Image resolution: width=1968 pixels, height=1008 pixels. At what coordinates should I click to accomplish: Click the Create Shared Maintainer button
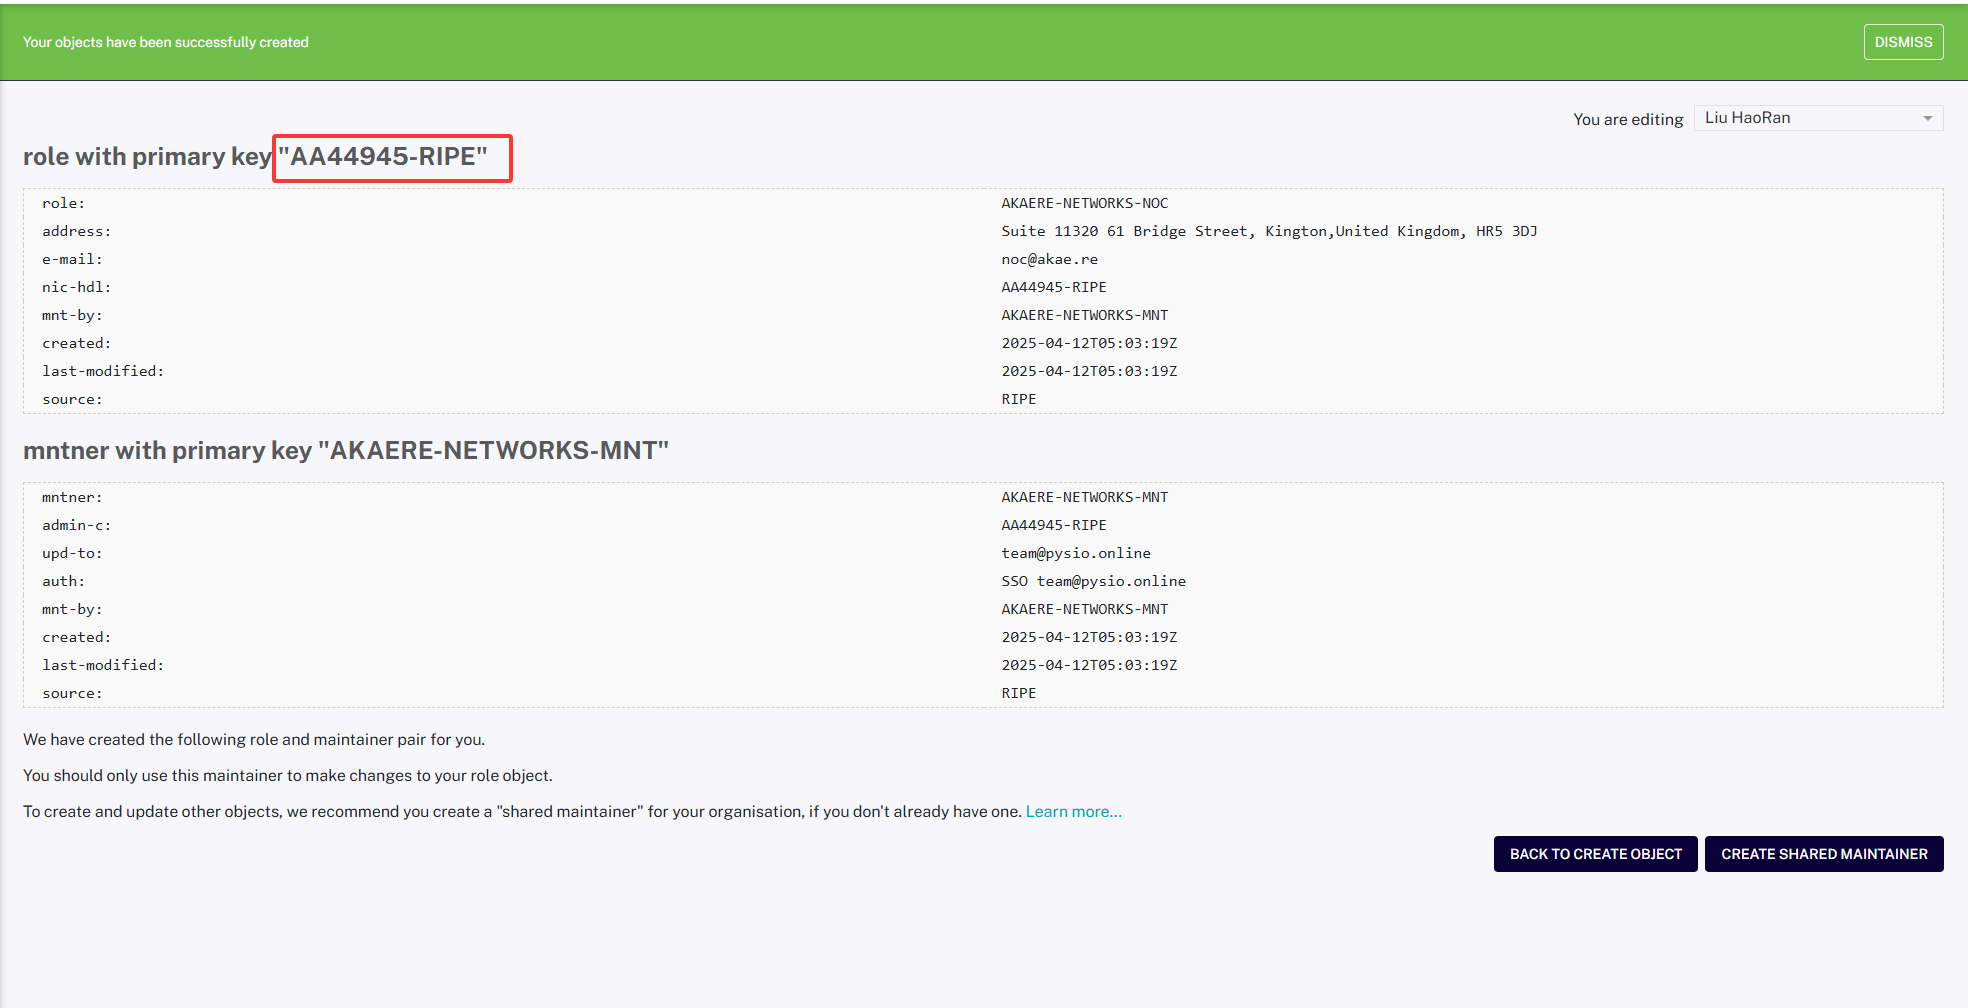[1823, 854]
